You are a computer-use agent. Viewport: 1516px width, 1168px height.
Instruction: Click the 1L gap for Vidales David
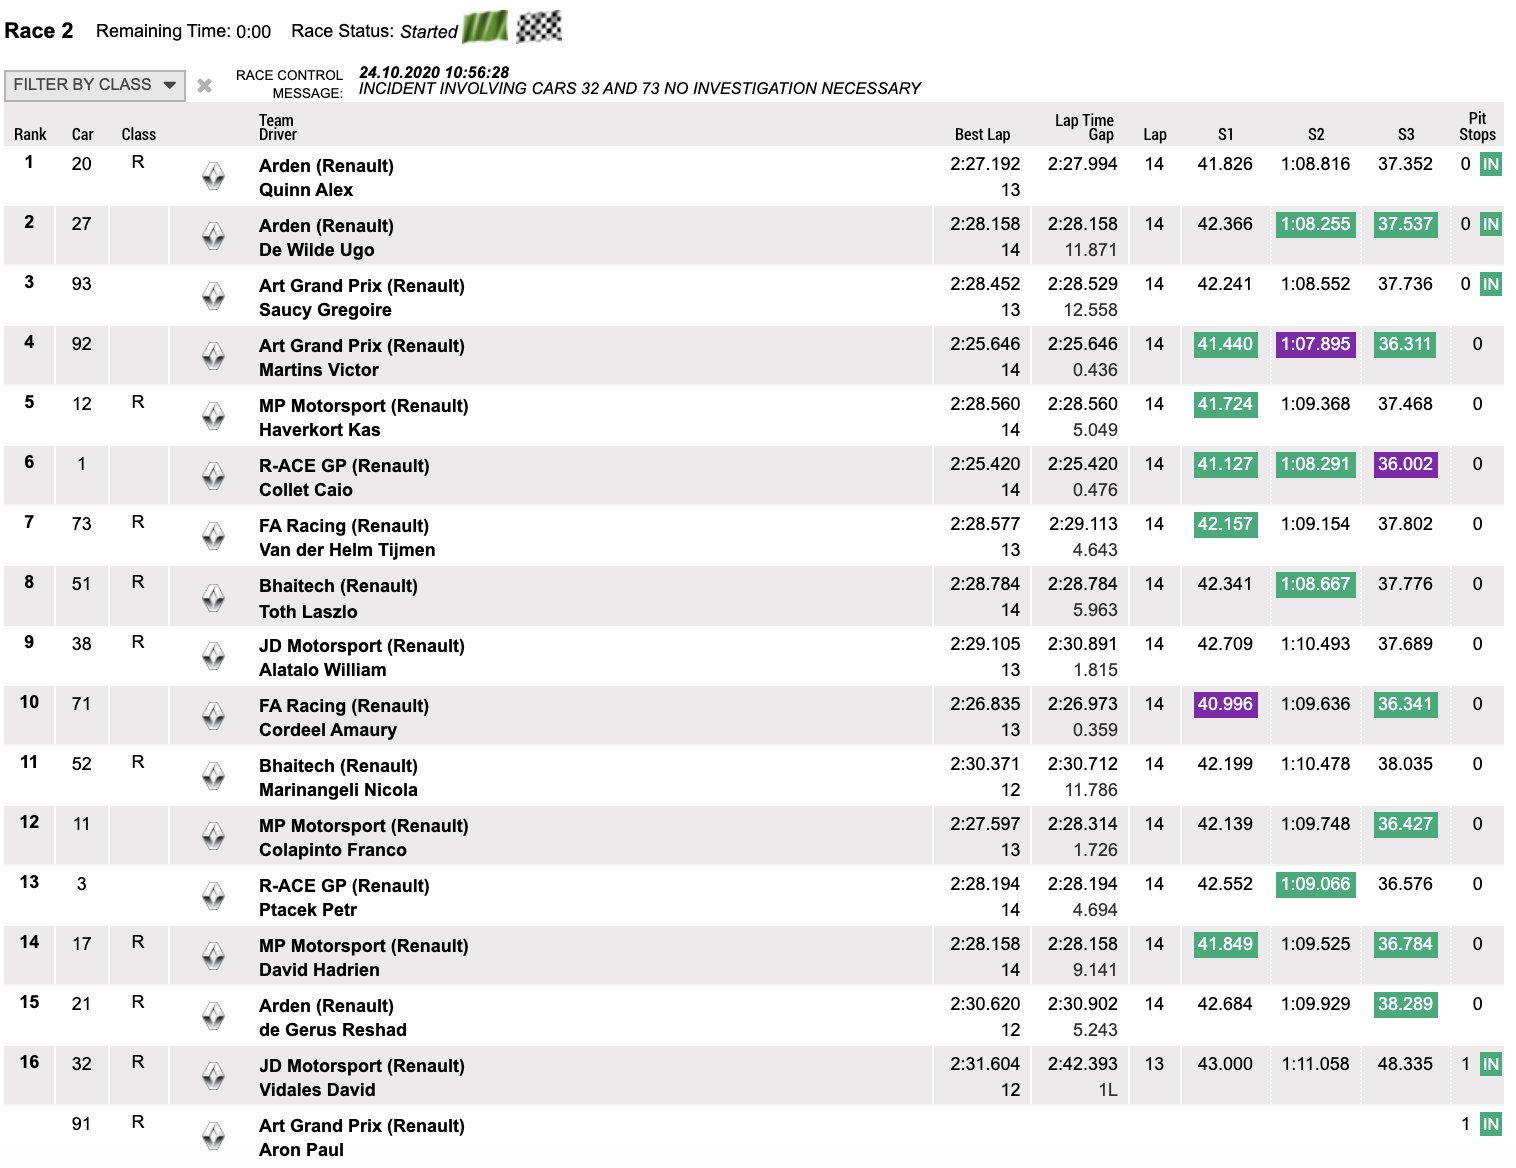coord(1108,1090)
